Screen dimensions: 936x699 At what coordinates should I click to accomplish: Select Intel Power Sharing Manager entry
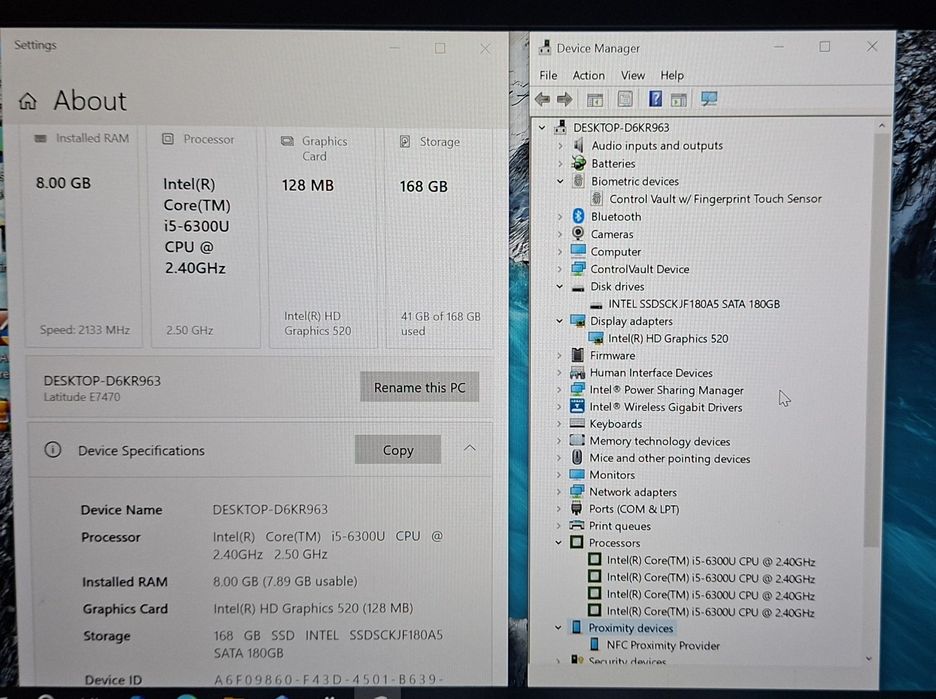(667, 390)
